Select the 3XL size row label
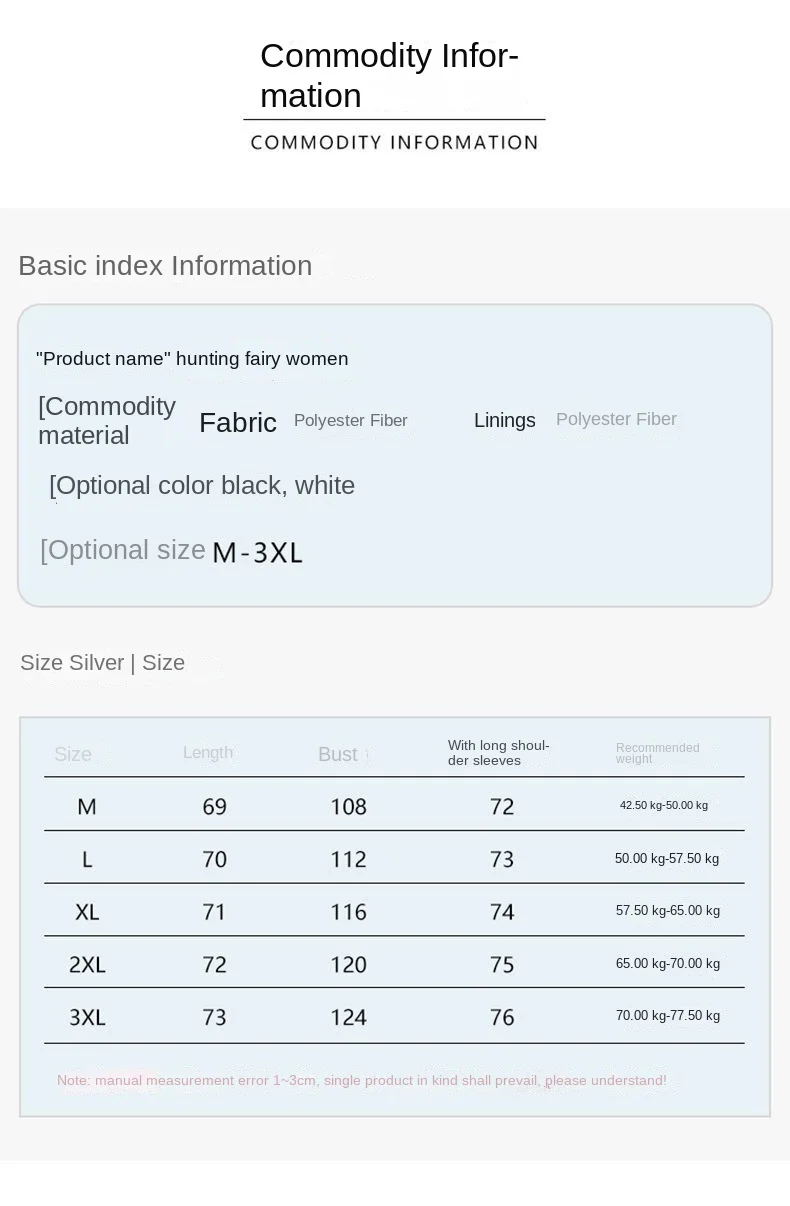This screenshot has height=1206, width=790. coord(87,1018)
